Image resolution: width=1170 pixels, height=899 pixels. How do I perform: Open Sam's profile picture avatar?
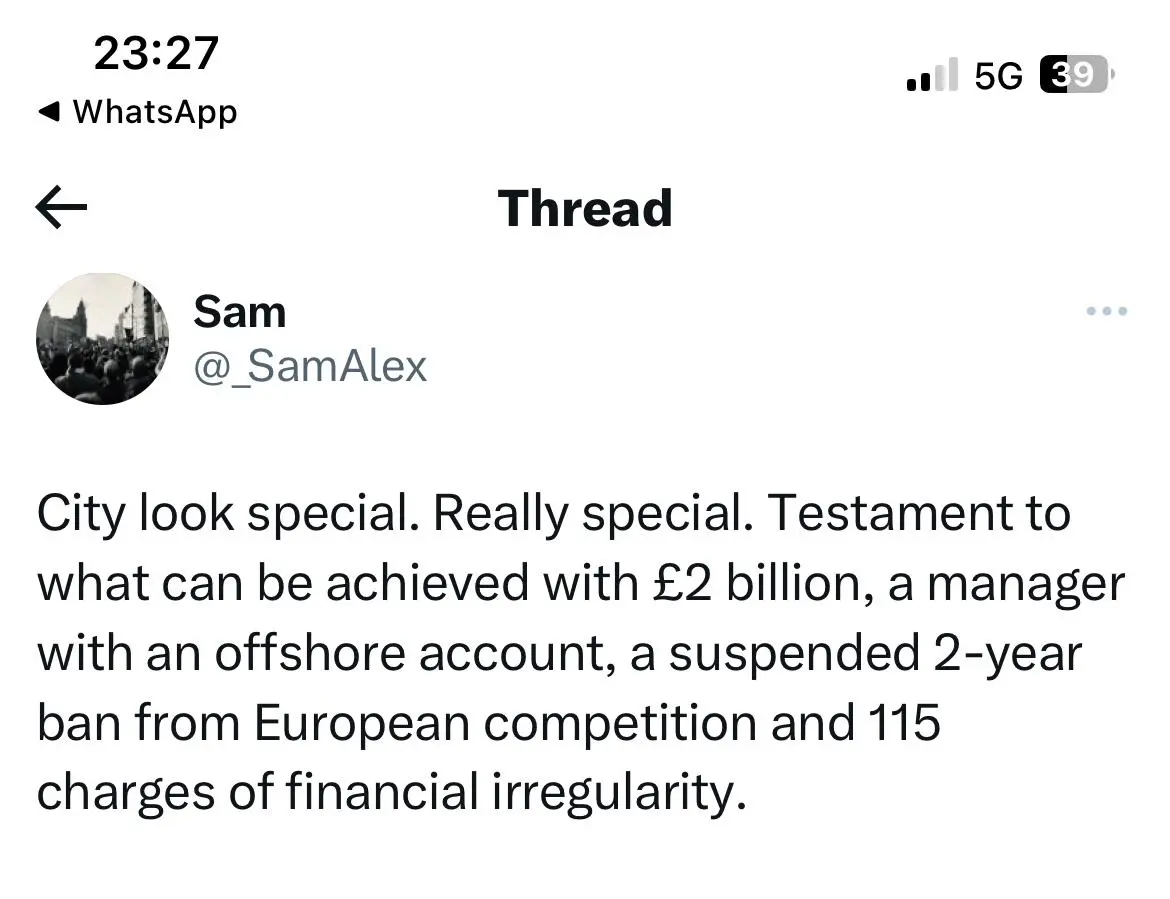102,338
